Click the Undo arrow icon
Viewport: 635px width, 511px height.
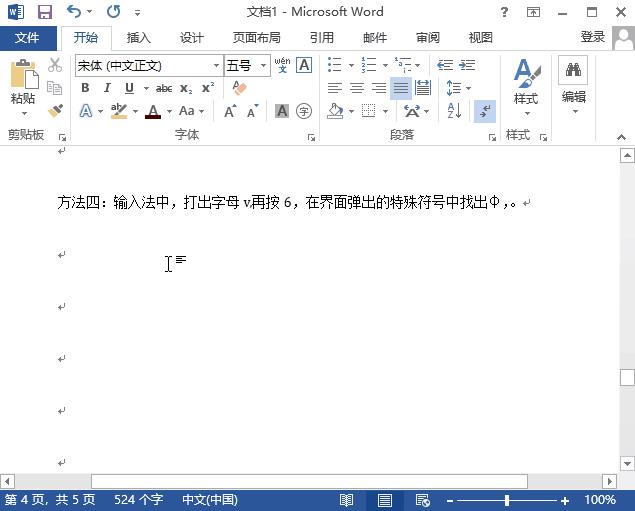click(x=74, y=12)
